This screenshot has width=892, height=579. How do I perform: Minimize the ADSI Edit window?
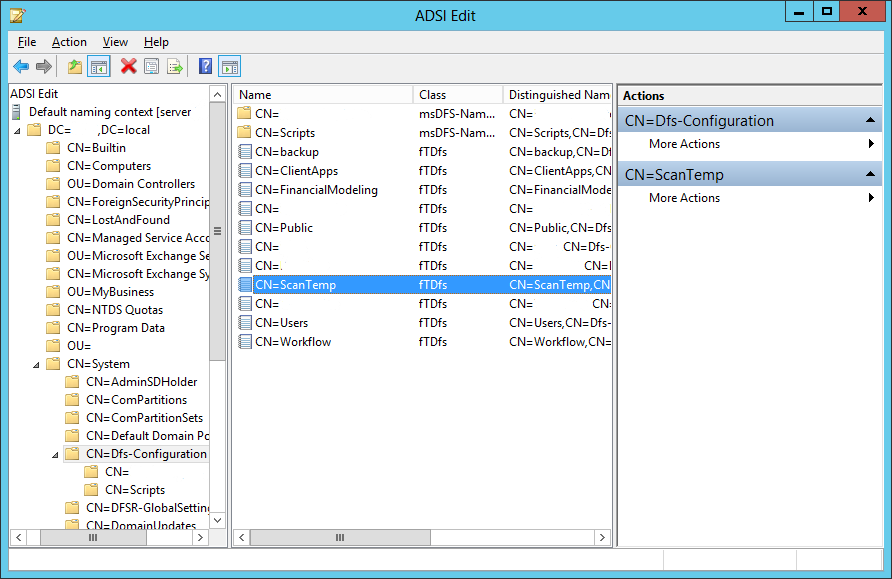pos(799,12)
